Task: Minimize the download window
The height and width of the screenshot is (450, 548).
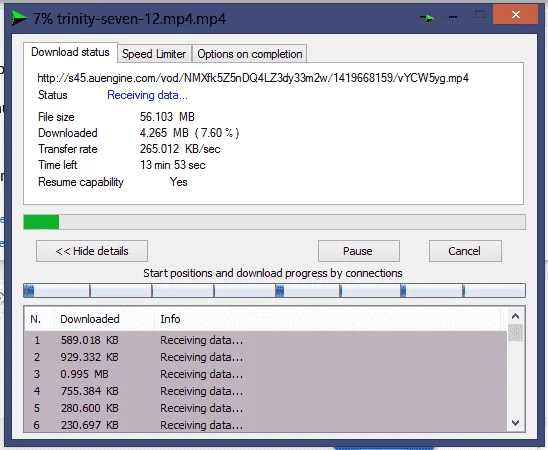Action: (x=453, y=17)
